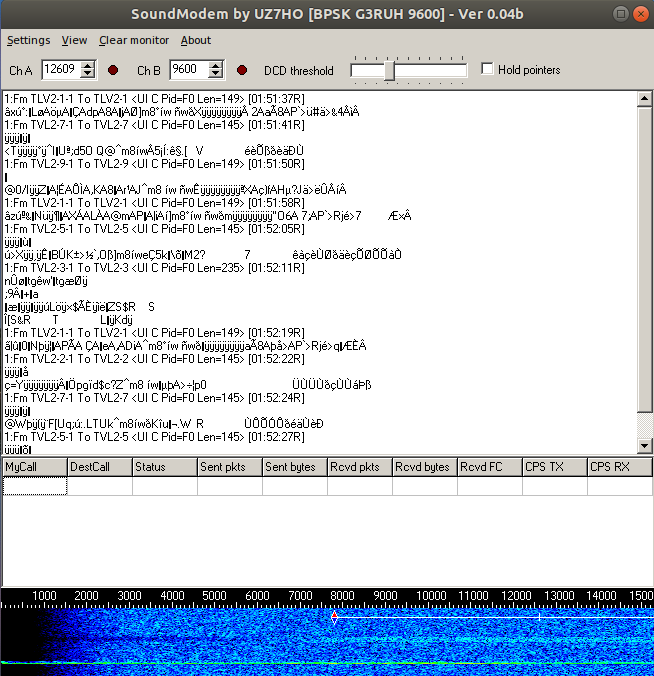
Task: Click the Ch A red DCD indicator
Action: [113, 70]
